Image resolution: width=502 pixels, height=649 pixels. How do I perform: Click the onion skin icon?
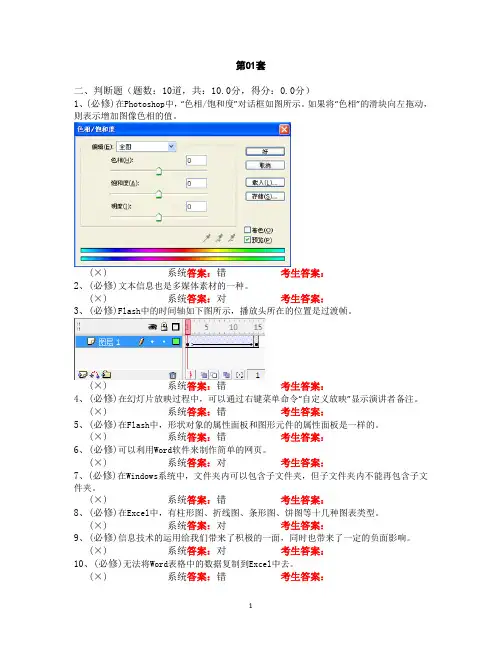(204, 375)
